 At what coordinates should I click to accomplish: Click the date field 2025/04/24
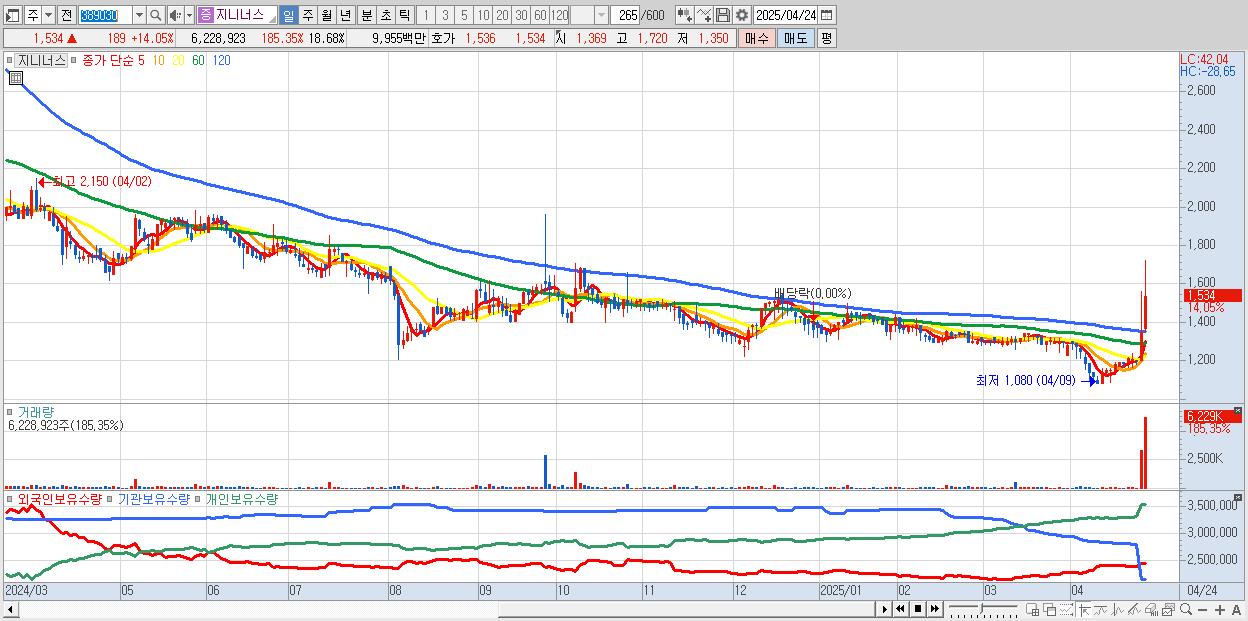(x=785, y=15)
